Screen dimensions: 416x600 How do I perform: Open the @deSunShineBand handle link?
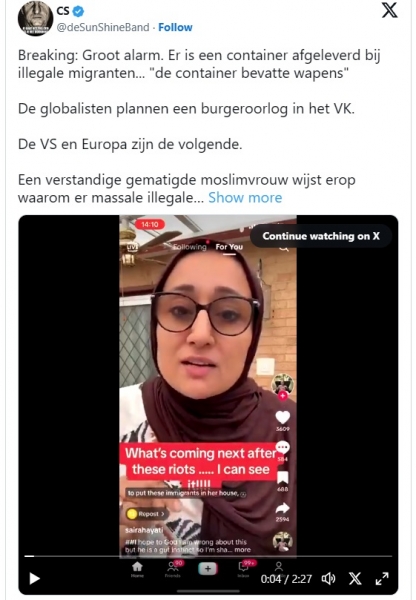[x=103, y=28]
